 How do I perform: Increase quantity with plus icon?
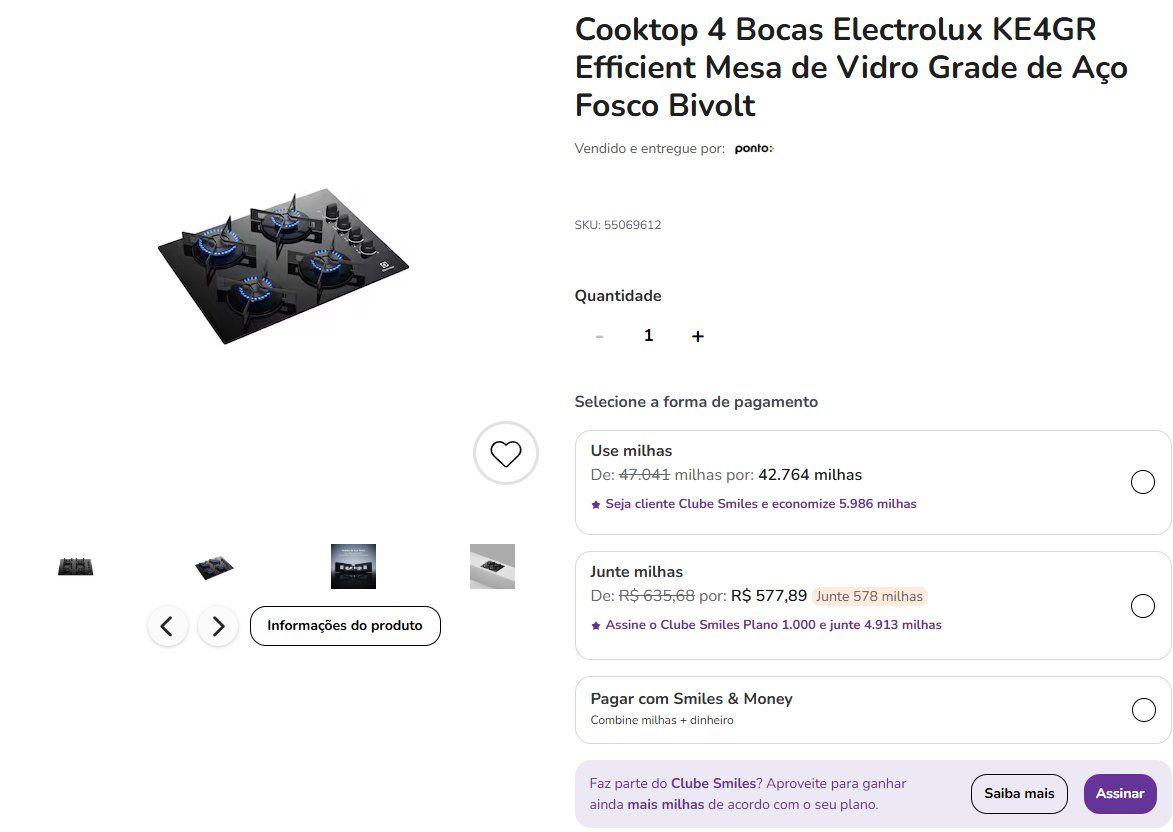[x=698, y=337]
